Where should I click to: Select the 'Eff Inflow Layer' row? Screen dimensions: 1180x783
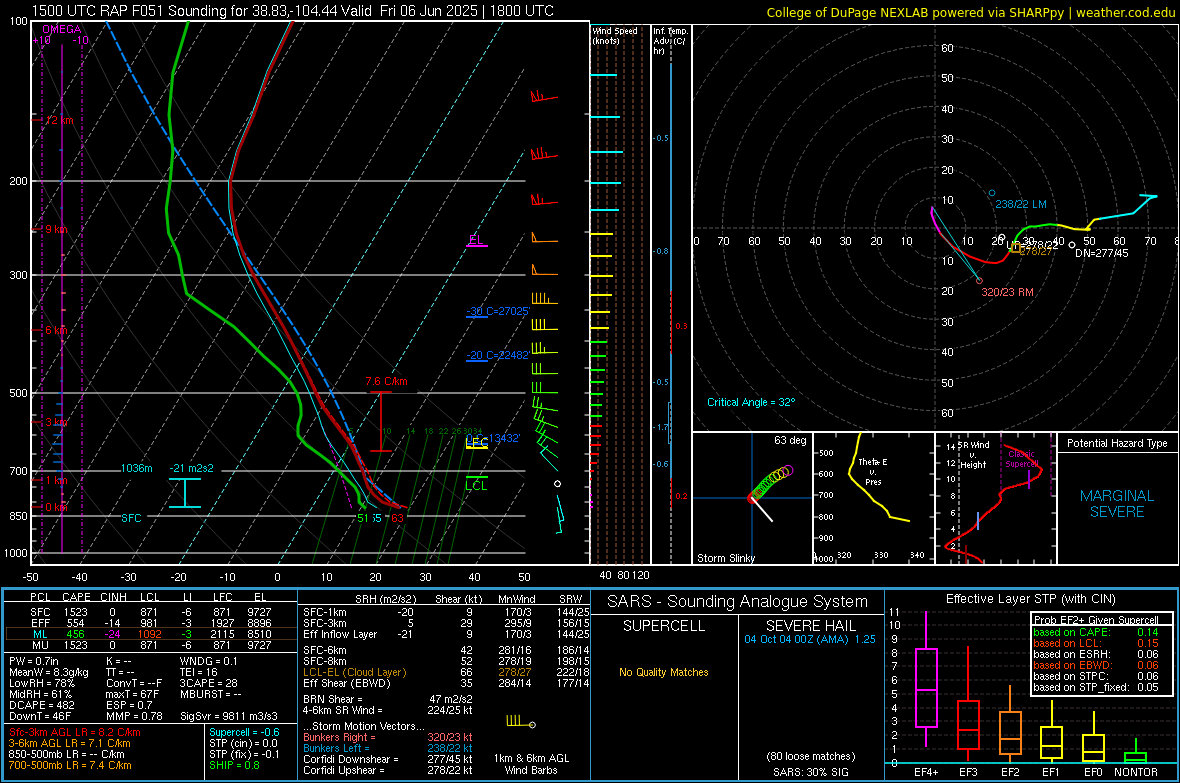coord(446,634)
